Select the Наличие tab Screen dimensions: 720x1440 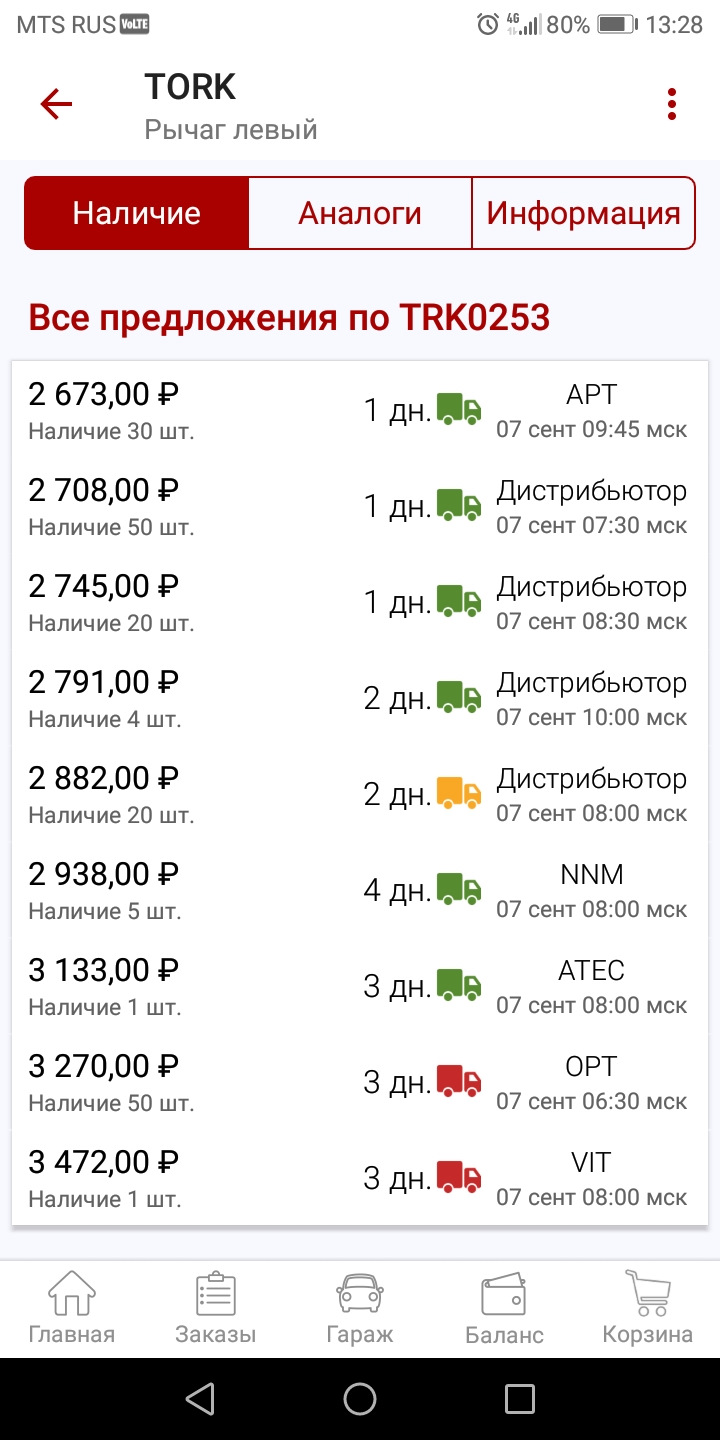coord(136,213)
